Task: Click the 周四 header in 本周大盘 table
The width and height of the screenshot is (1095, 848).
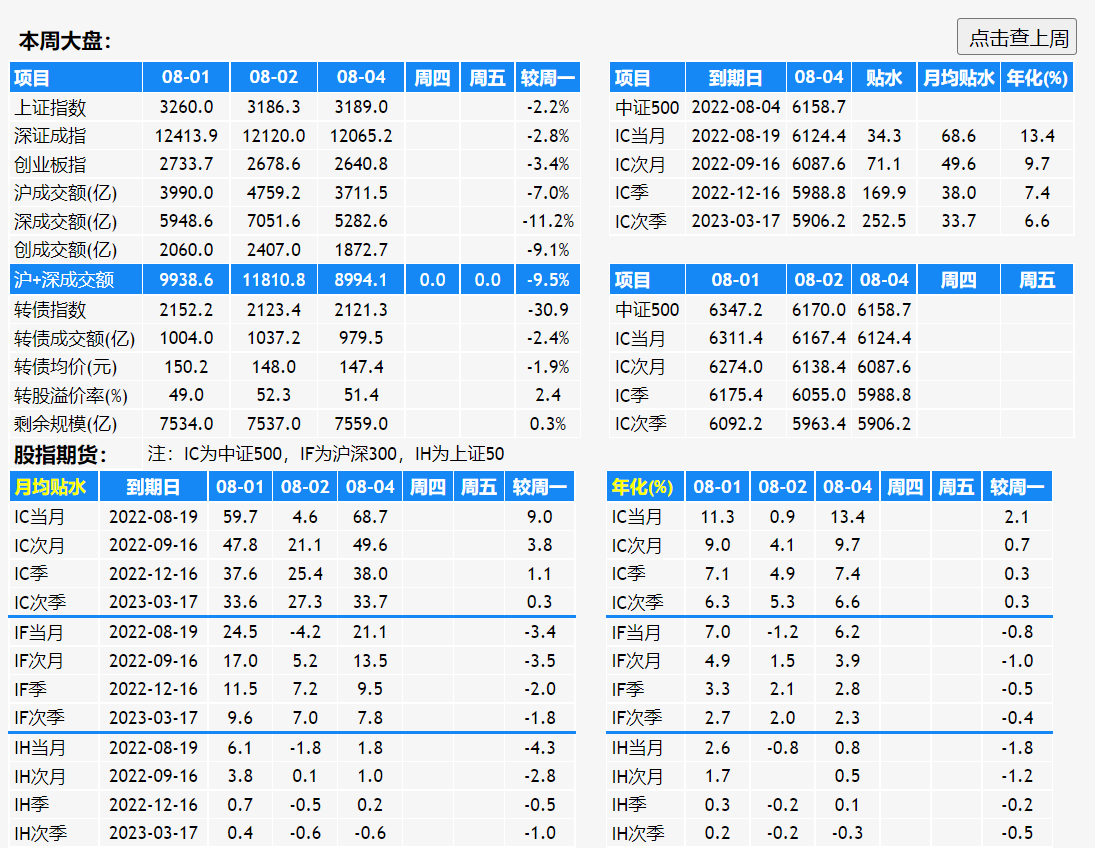Action: point(432,78)
